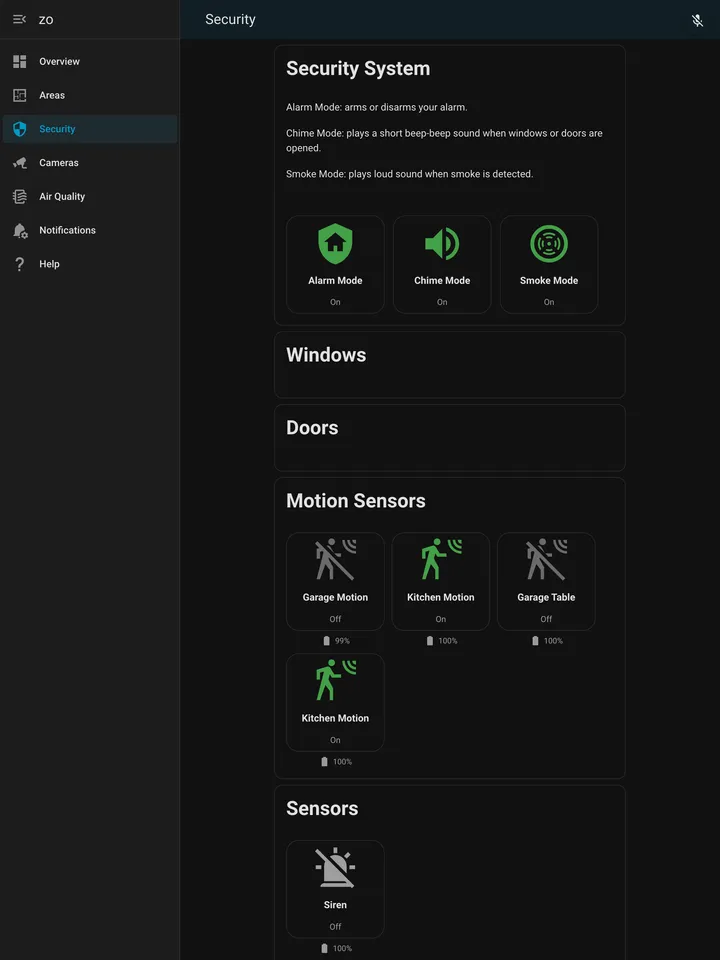Click the muted microphone icon in header
The height and width of the screenshot is (960, 720).
click(x=697, y=20)
